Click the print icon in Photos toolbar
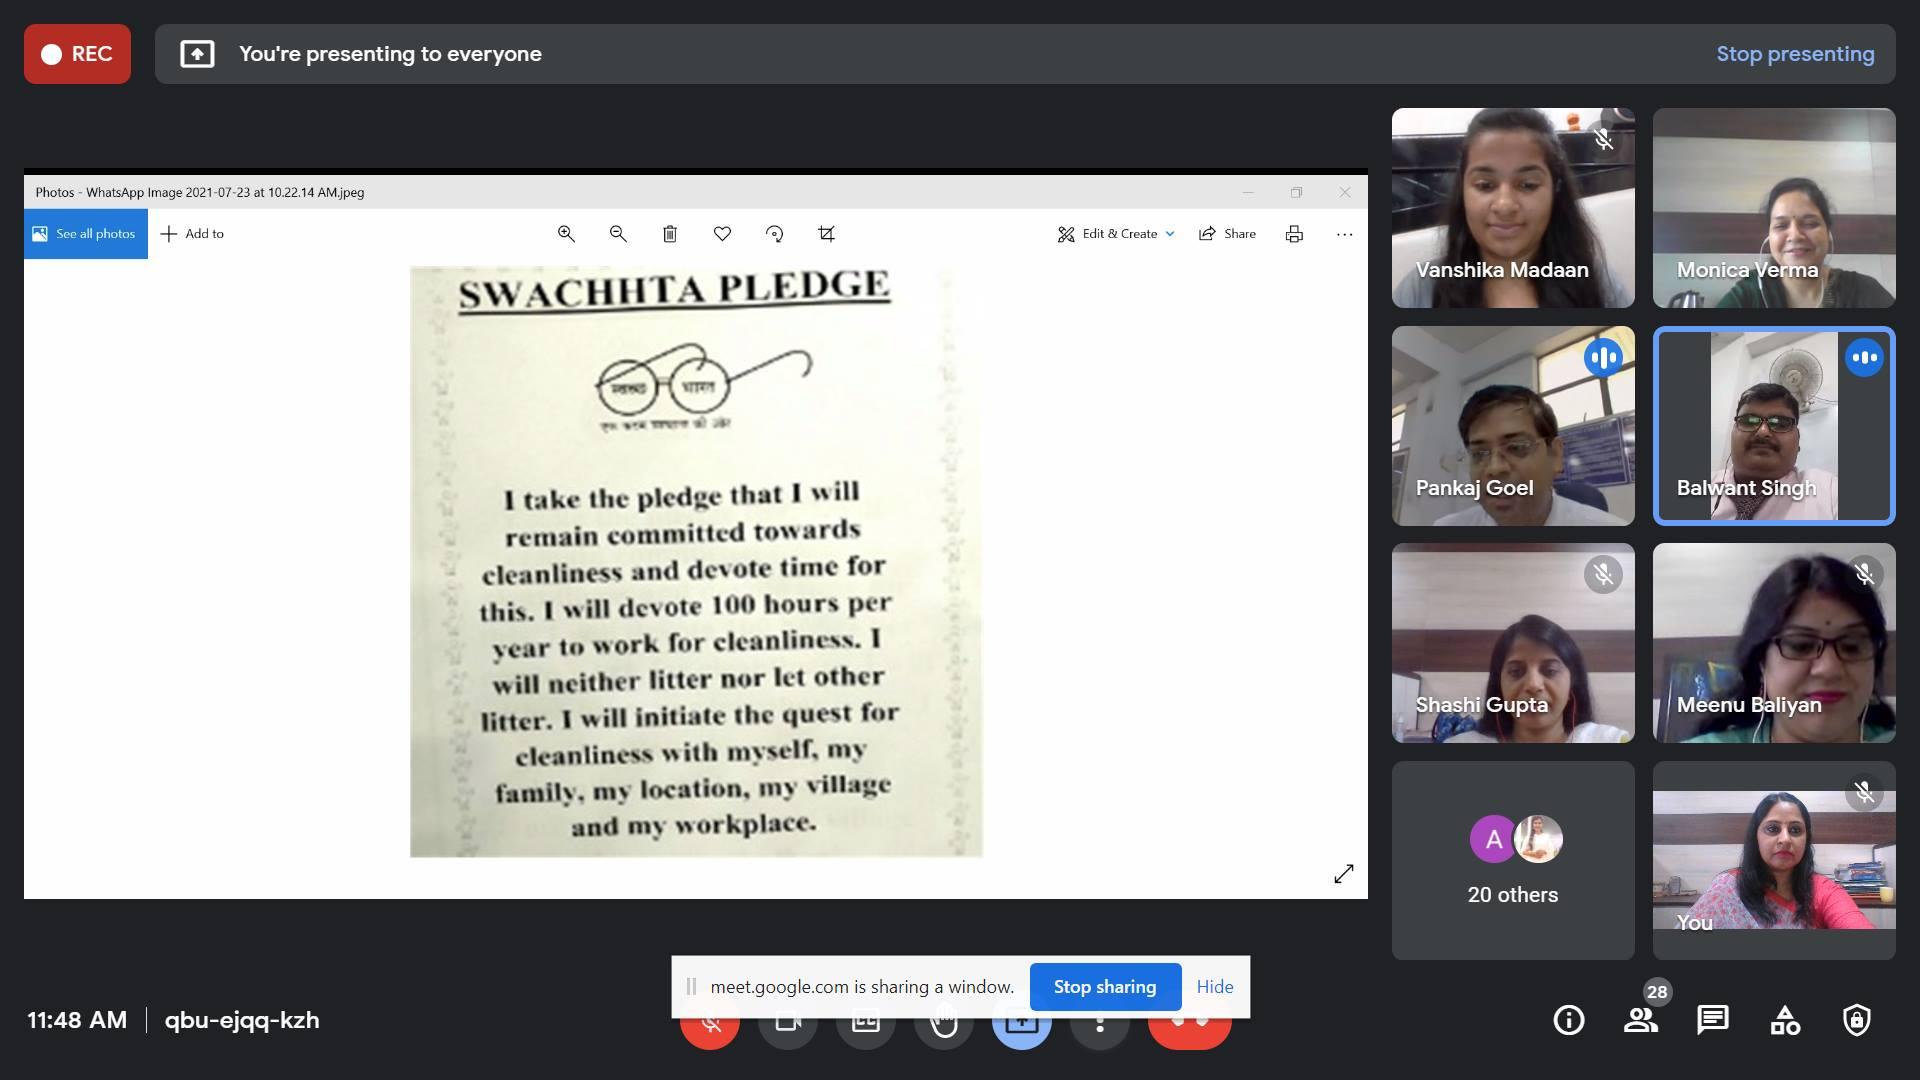Screen dimensions: 1920x1080 [1294, 234]
